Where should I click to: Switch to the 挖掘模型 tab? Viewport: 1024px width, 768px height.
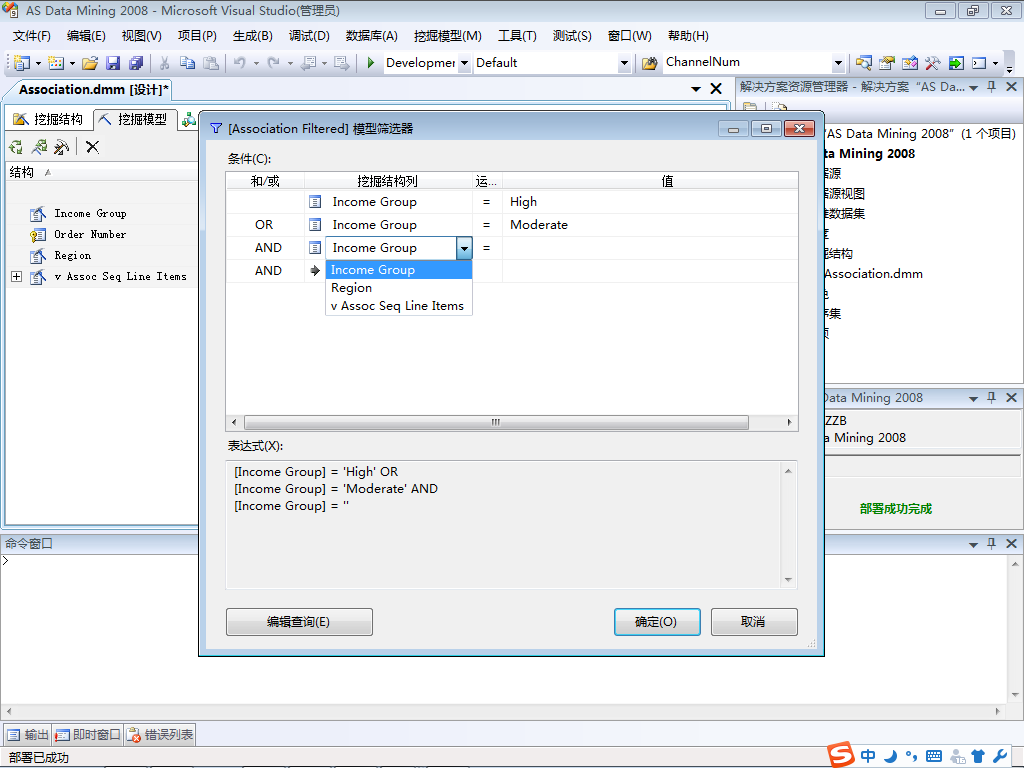click(x=133, y=119)
